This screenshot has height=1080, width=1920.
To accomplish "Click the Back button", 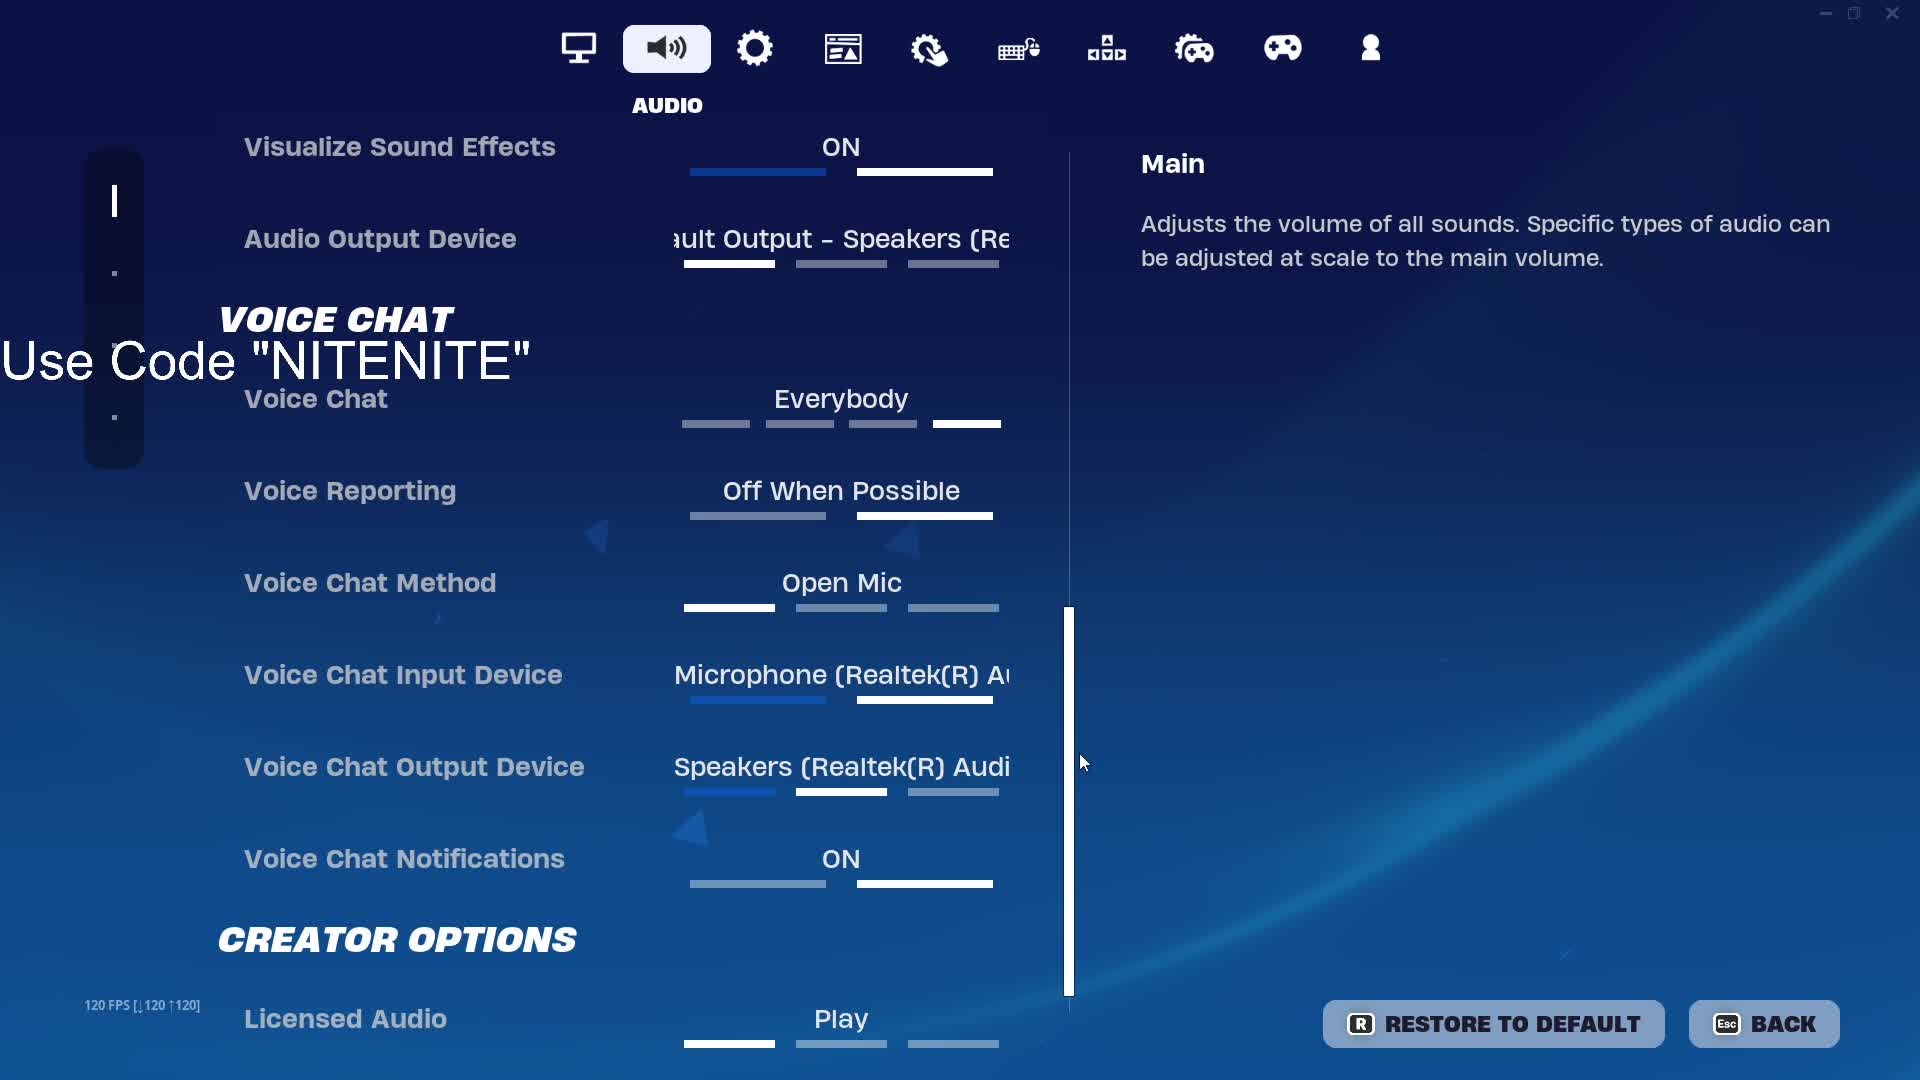I will [1764, 1024].
